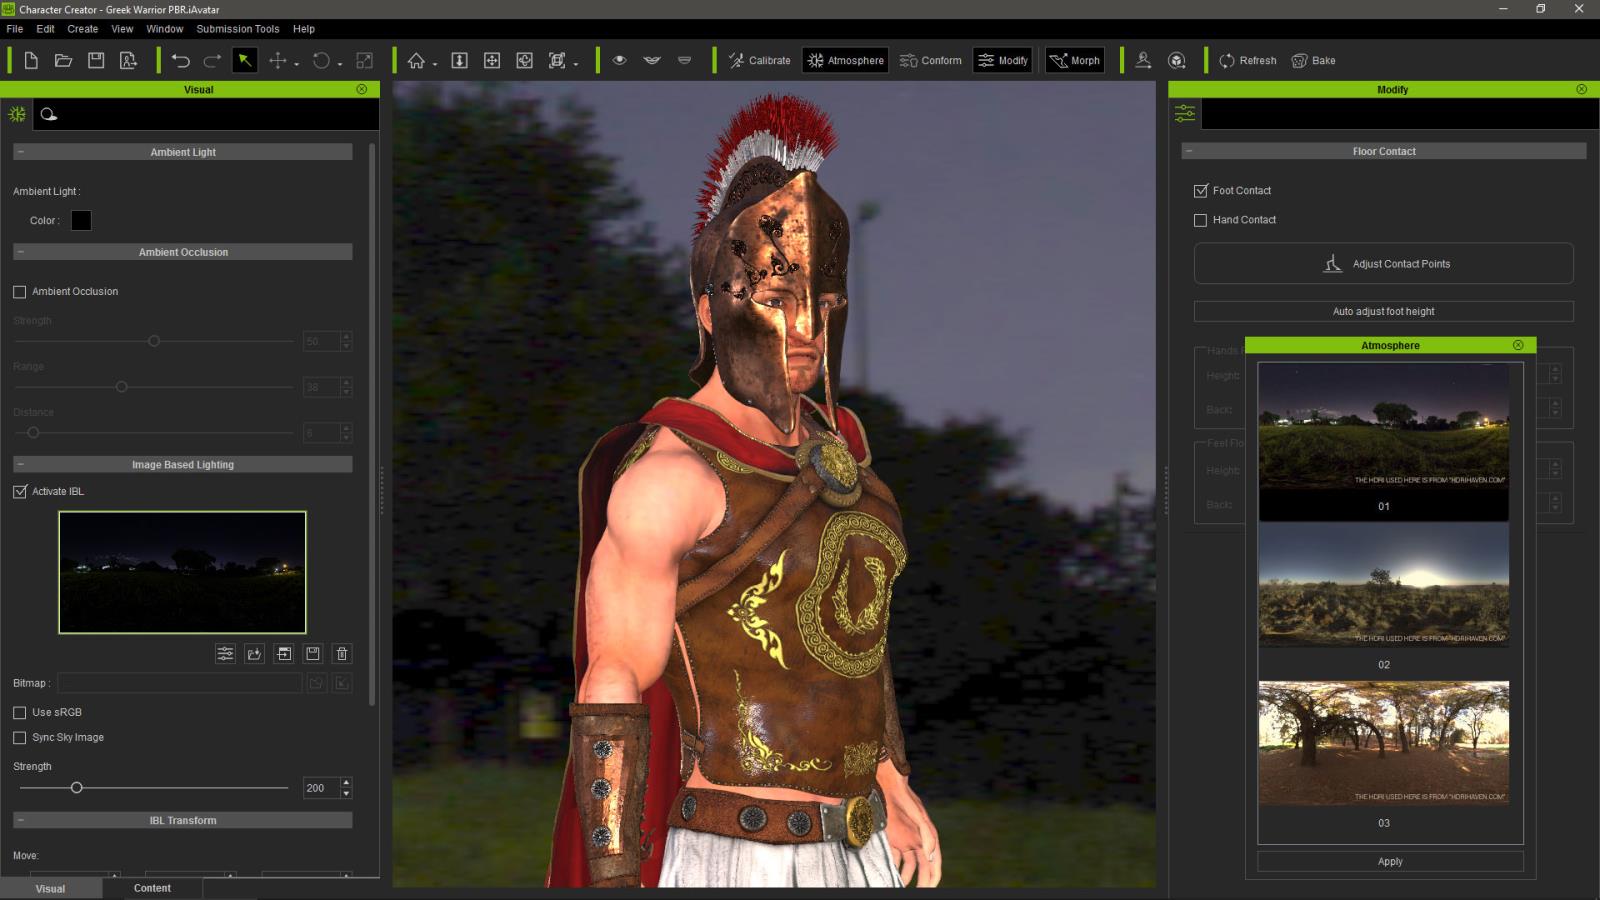Delete the IBL image with trash icon
1600x900 pixels.
click(x=342, y=653)
